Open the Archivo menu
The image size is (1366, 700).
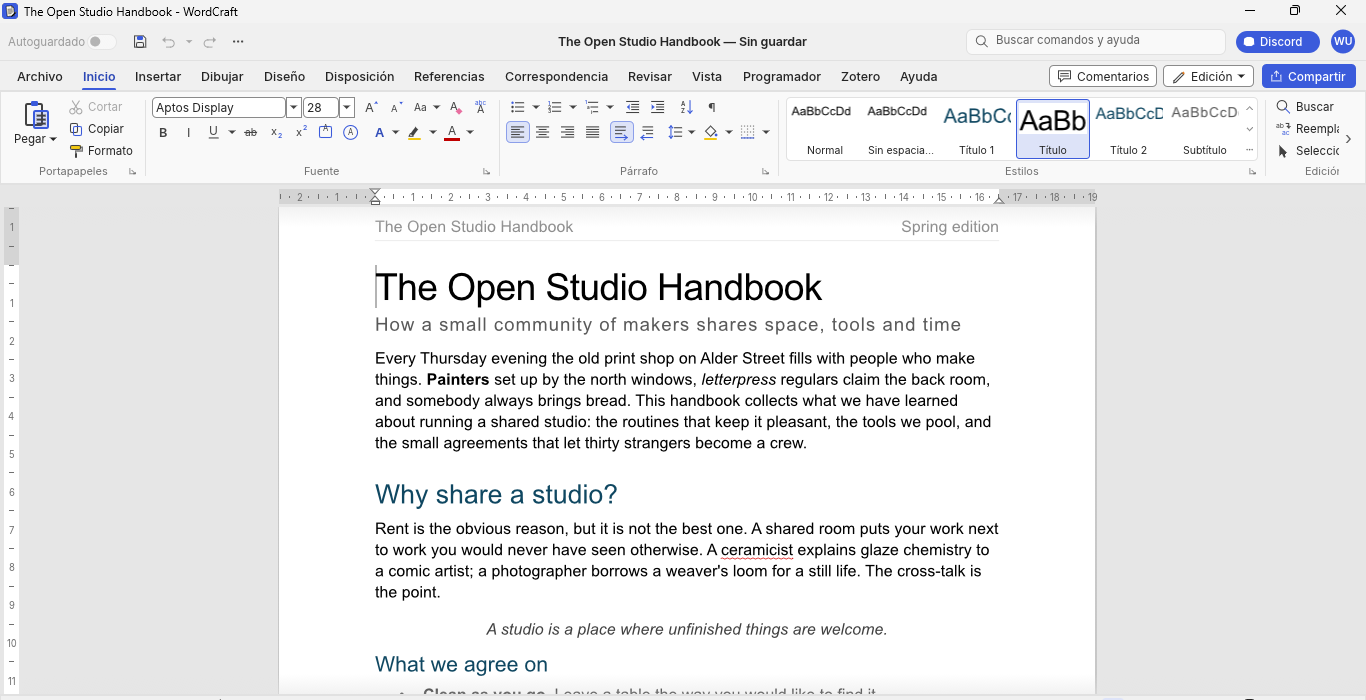tap(40, 76)
